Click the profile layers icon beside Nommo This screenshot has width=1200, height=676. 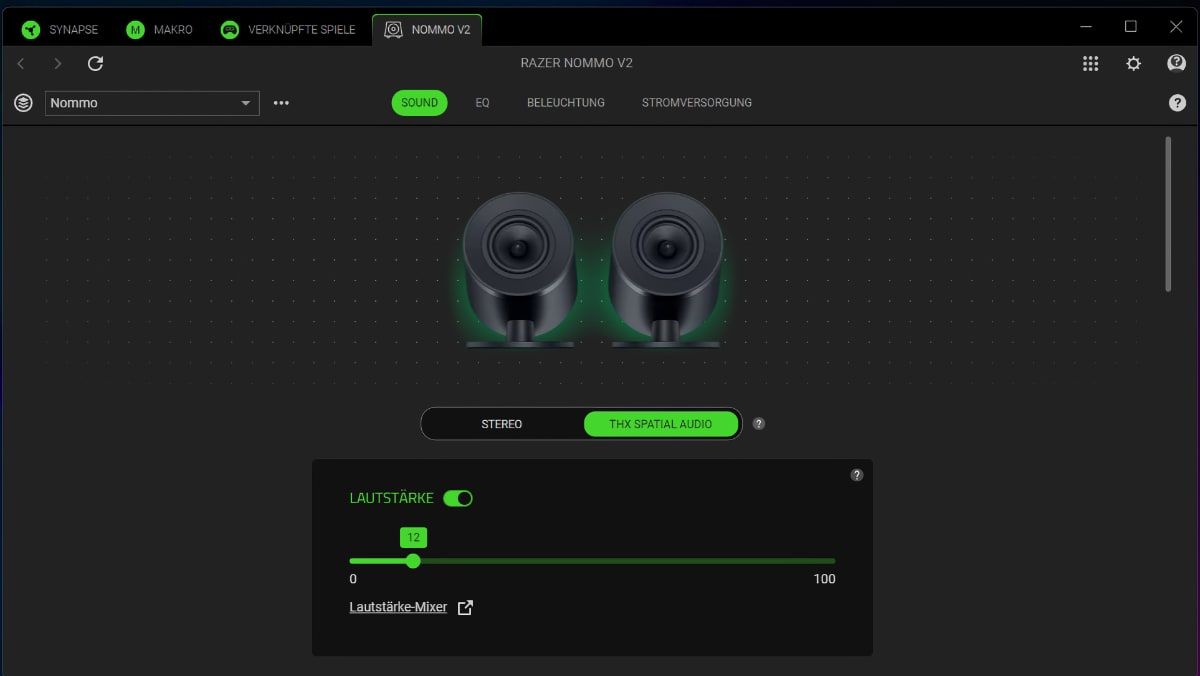pos(23,103)
